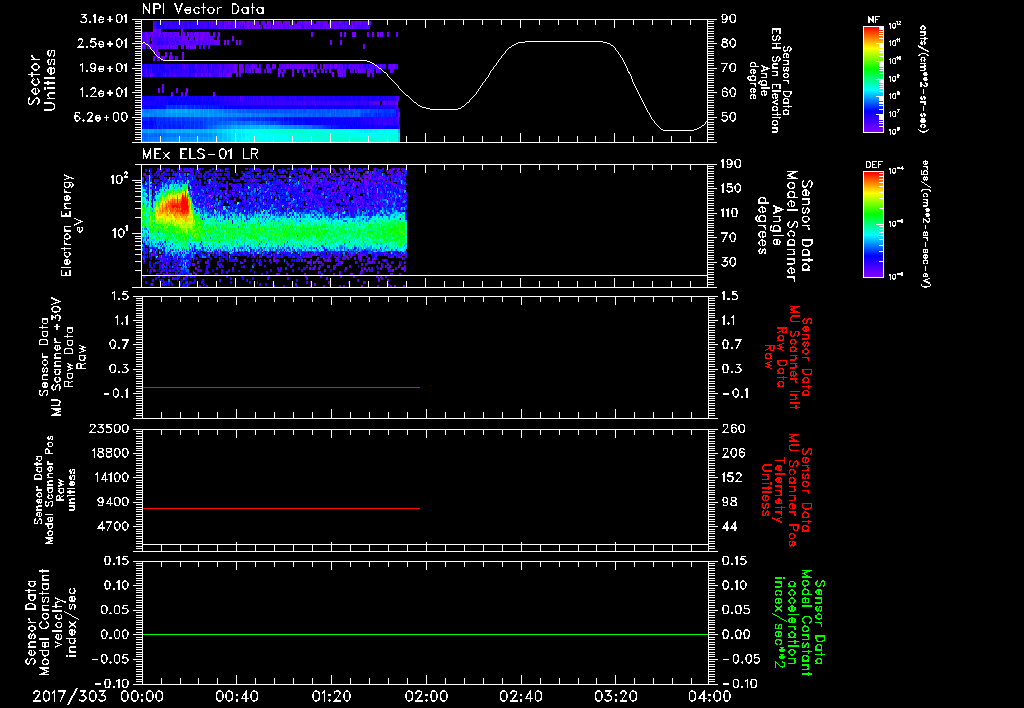Screen dimensions: 1024x708
Task: Click the NF flux color bar
Action: (873, 79)
